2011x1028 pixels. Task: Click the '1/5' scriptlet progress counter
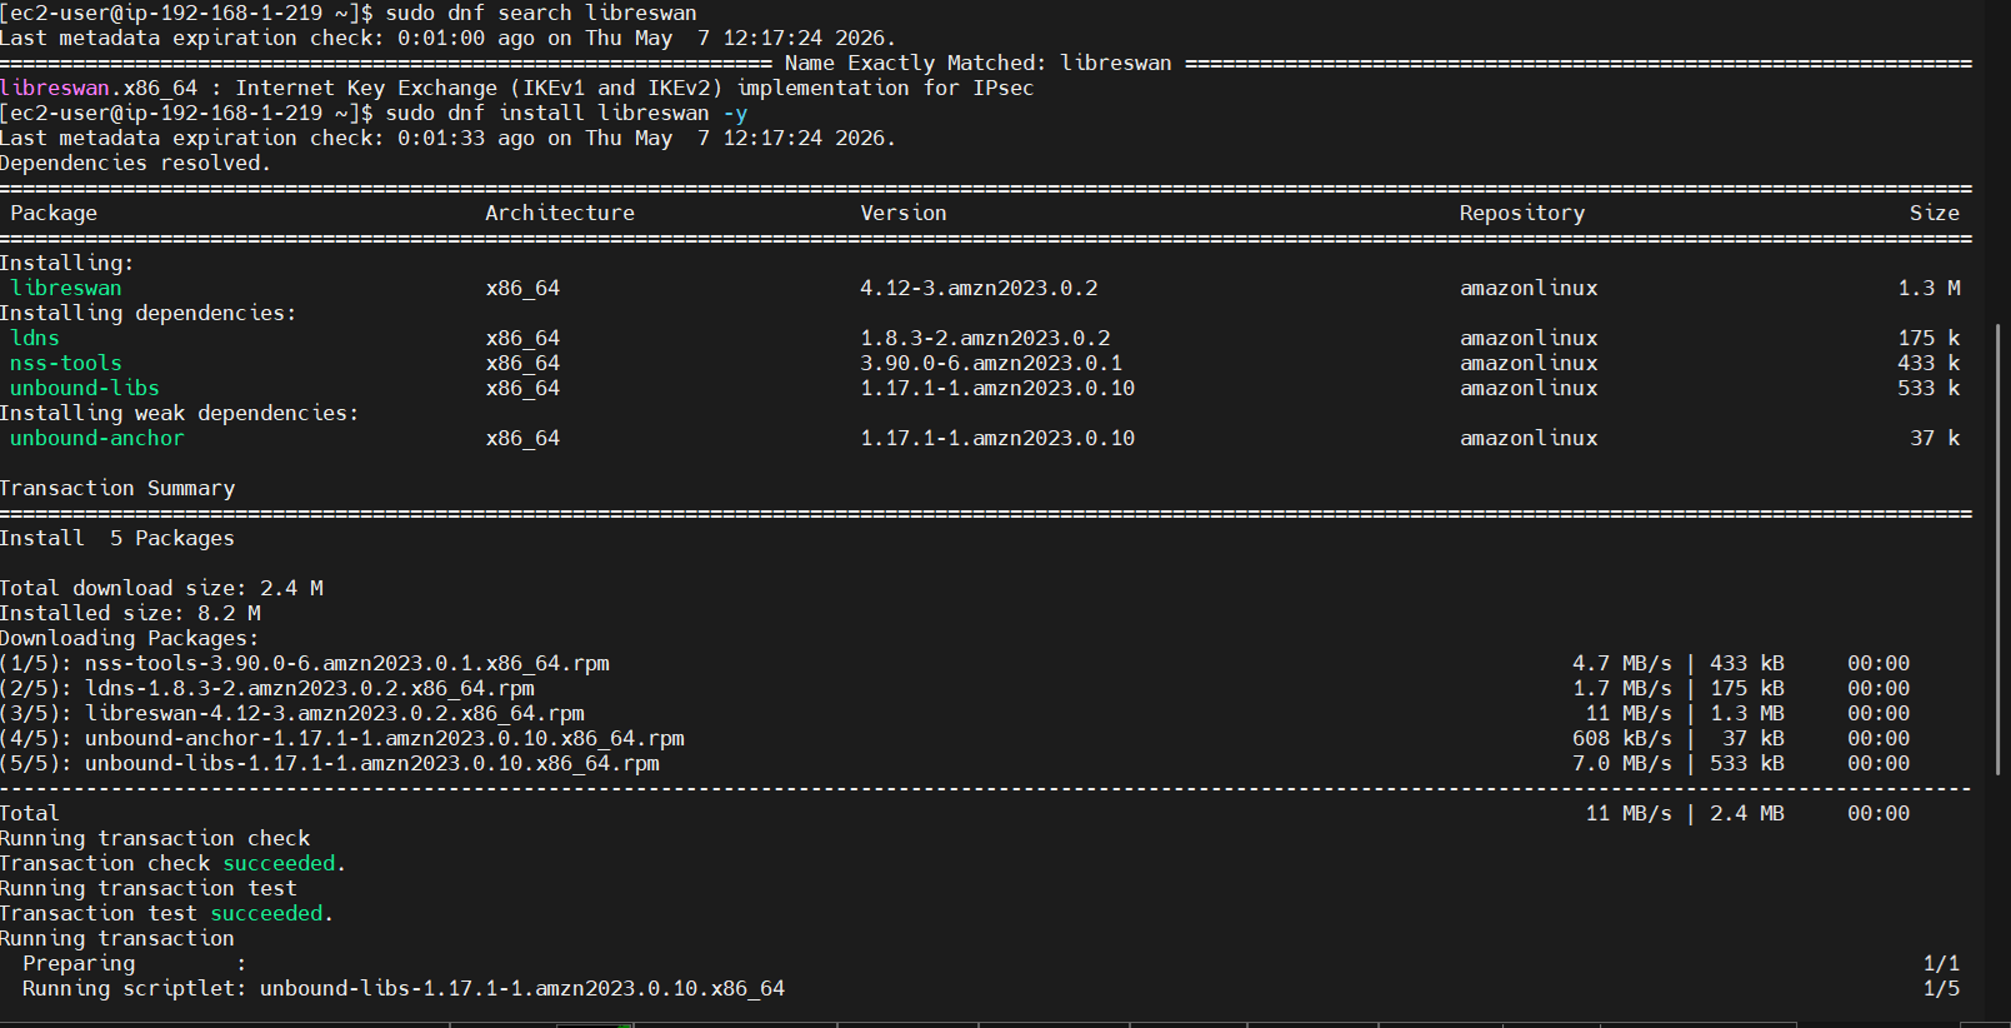(1941, 988)
